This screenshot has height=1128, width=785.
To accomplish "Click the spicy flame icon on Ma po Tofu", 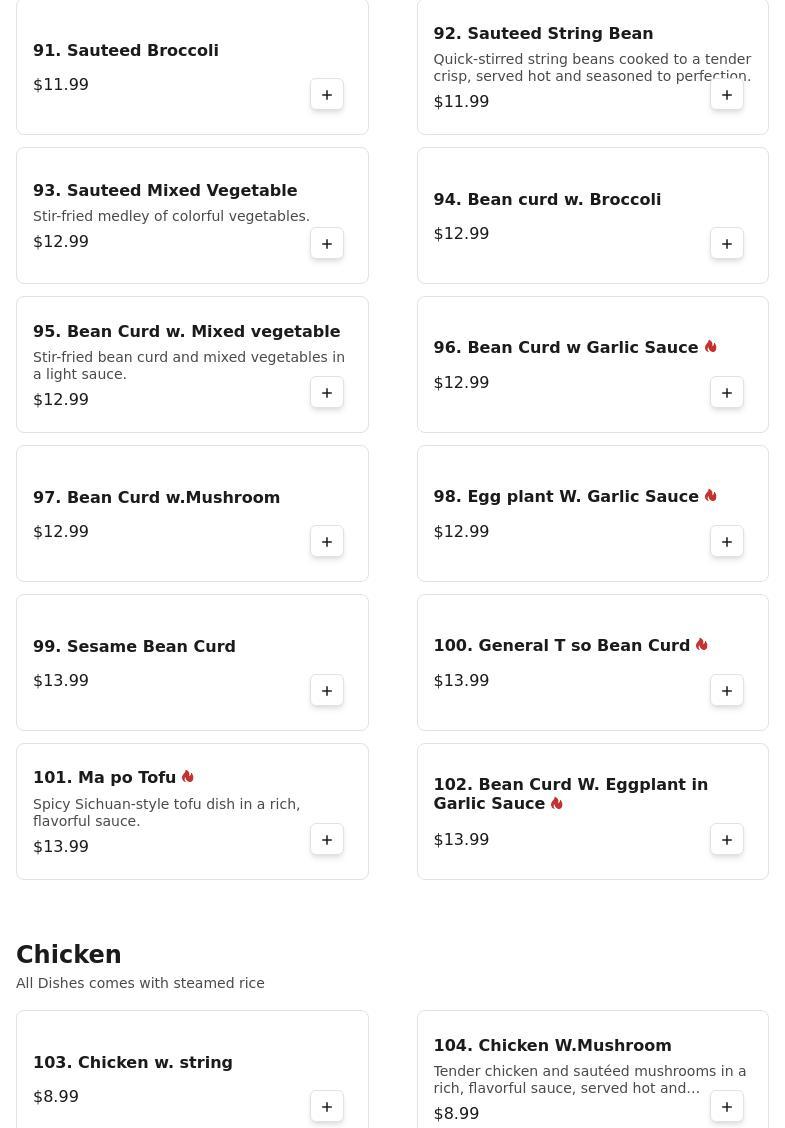I will (x=188, y=777).
